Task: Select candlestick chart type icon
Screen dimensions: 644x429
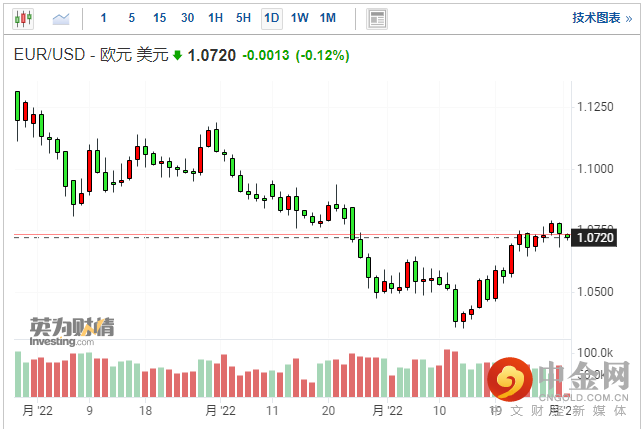Action: 22,18
